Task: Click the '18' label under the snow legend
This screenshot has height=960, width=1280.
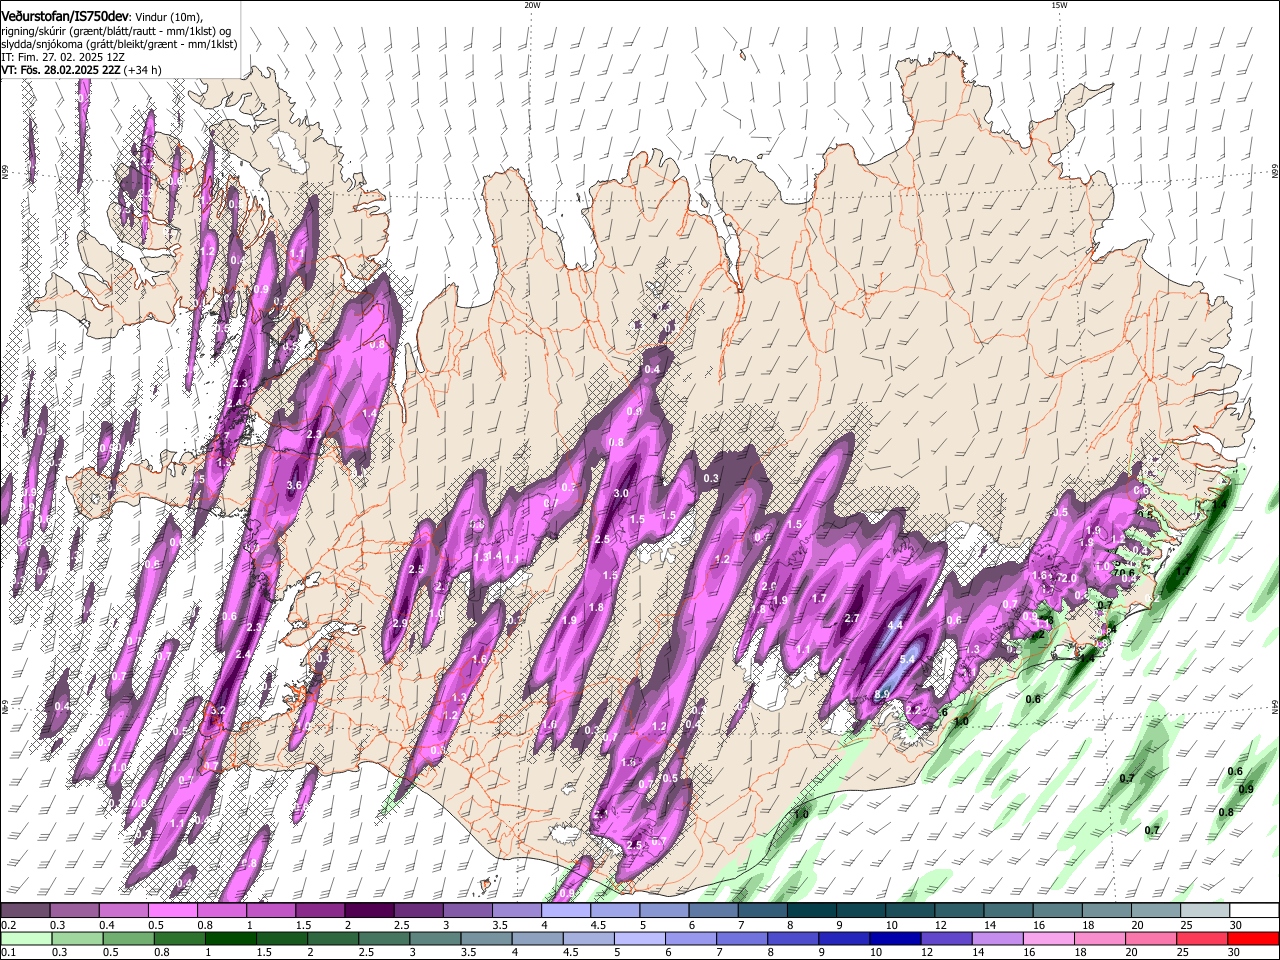Action: [1086, 925]
